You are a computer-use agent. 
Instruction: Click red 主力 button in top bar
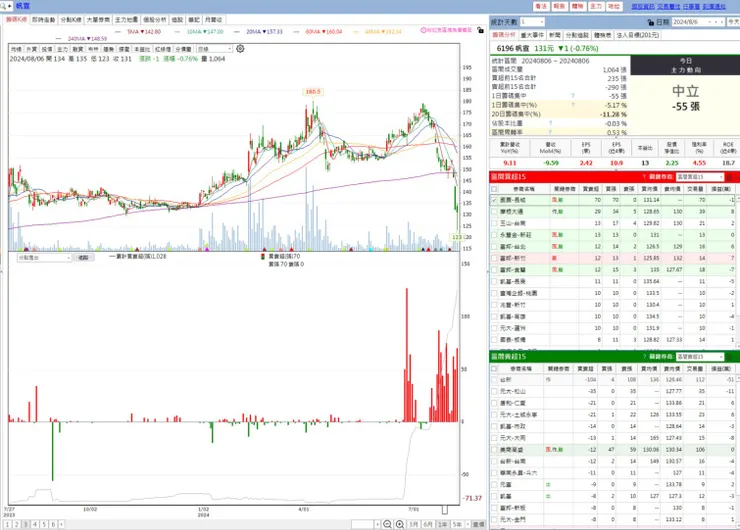[x=596, y=7]
